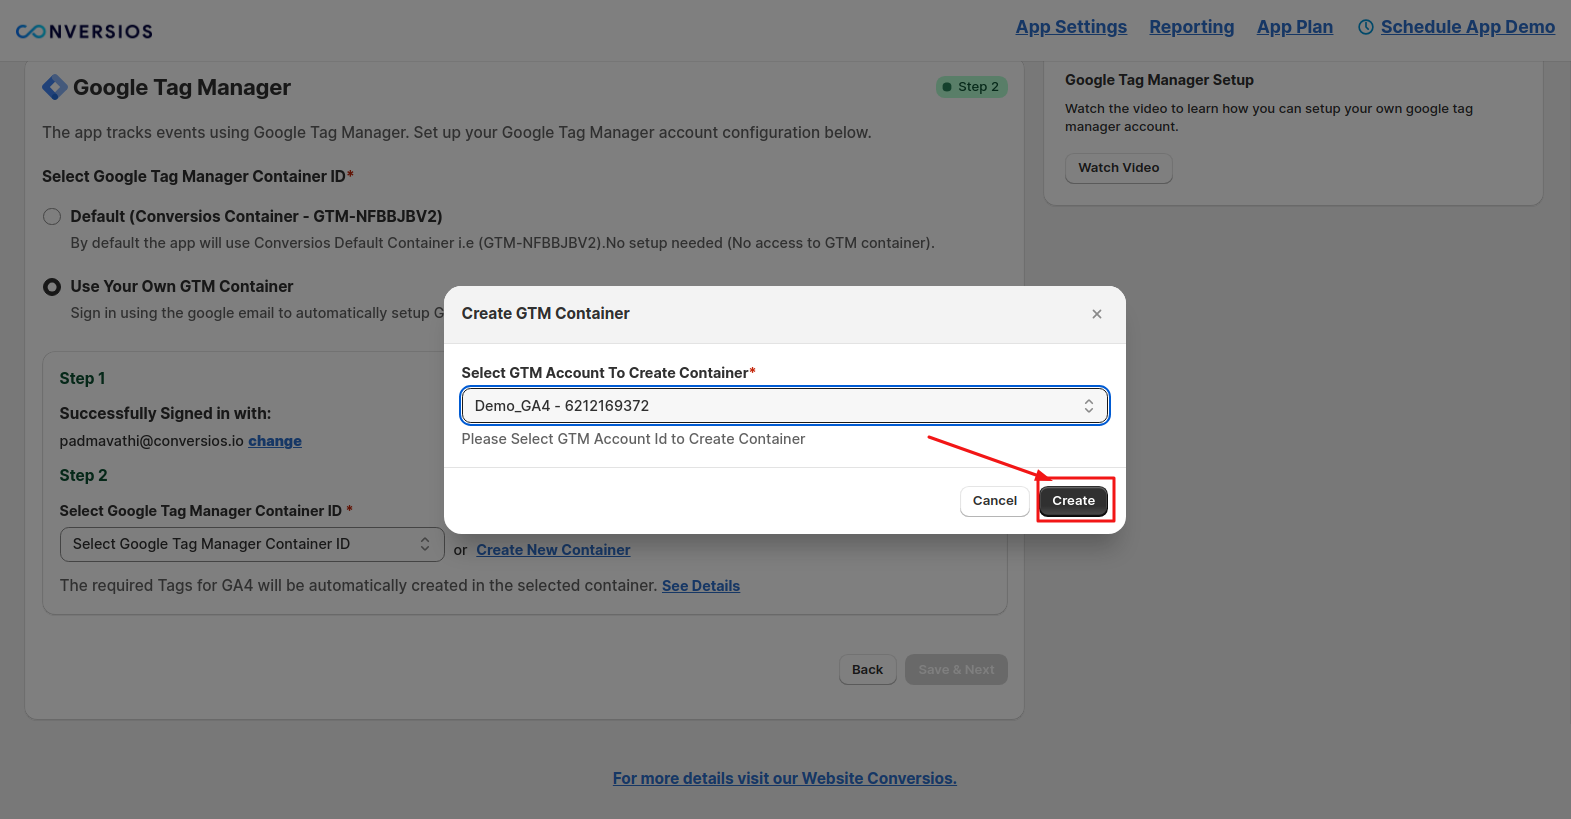Open the Schedule App Demo link
The image size is (1571, 819).
tap(1467, 27)
